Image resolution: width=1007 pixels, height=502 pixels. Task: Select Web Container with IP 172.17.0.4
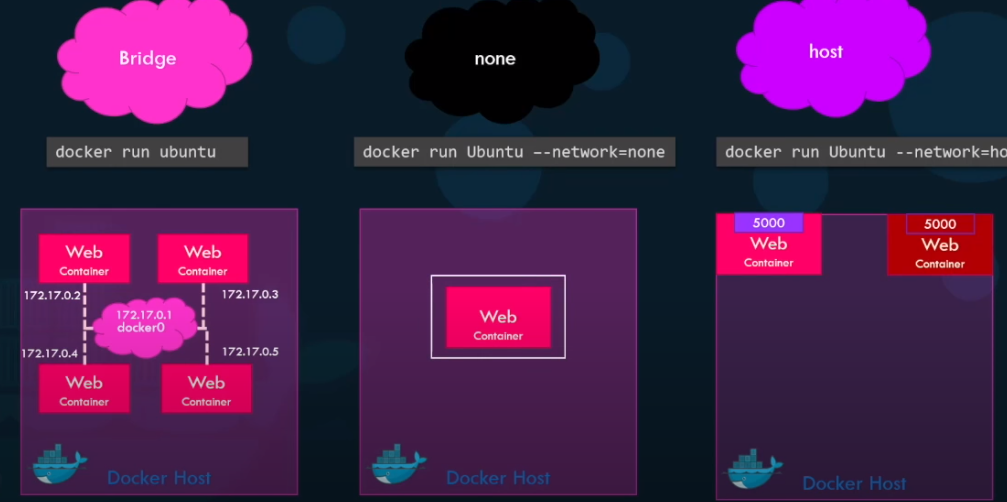(84, 388)
